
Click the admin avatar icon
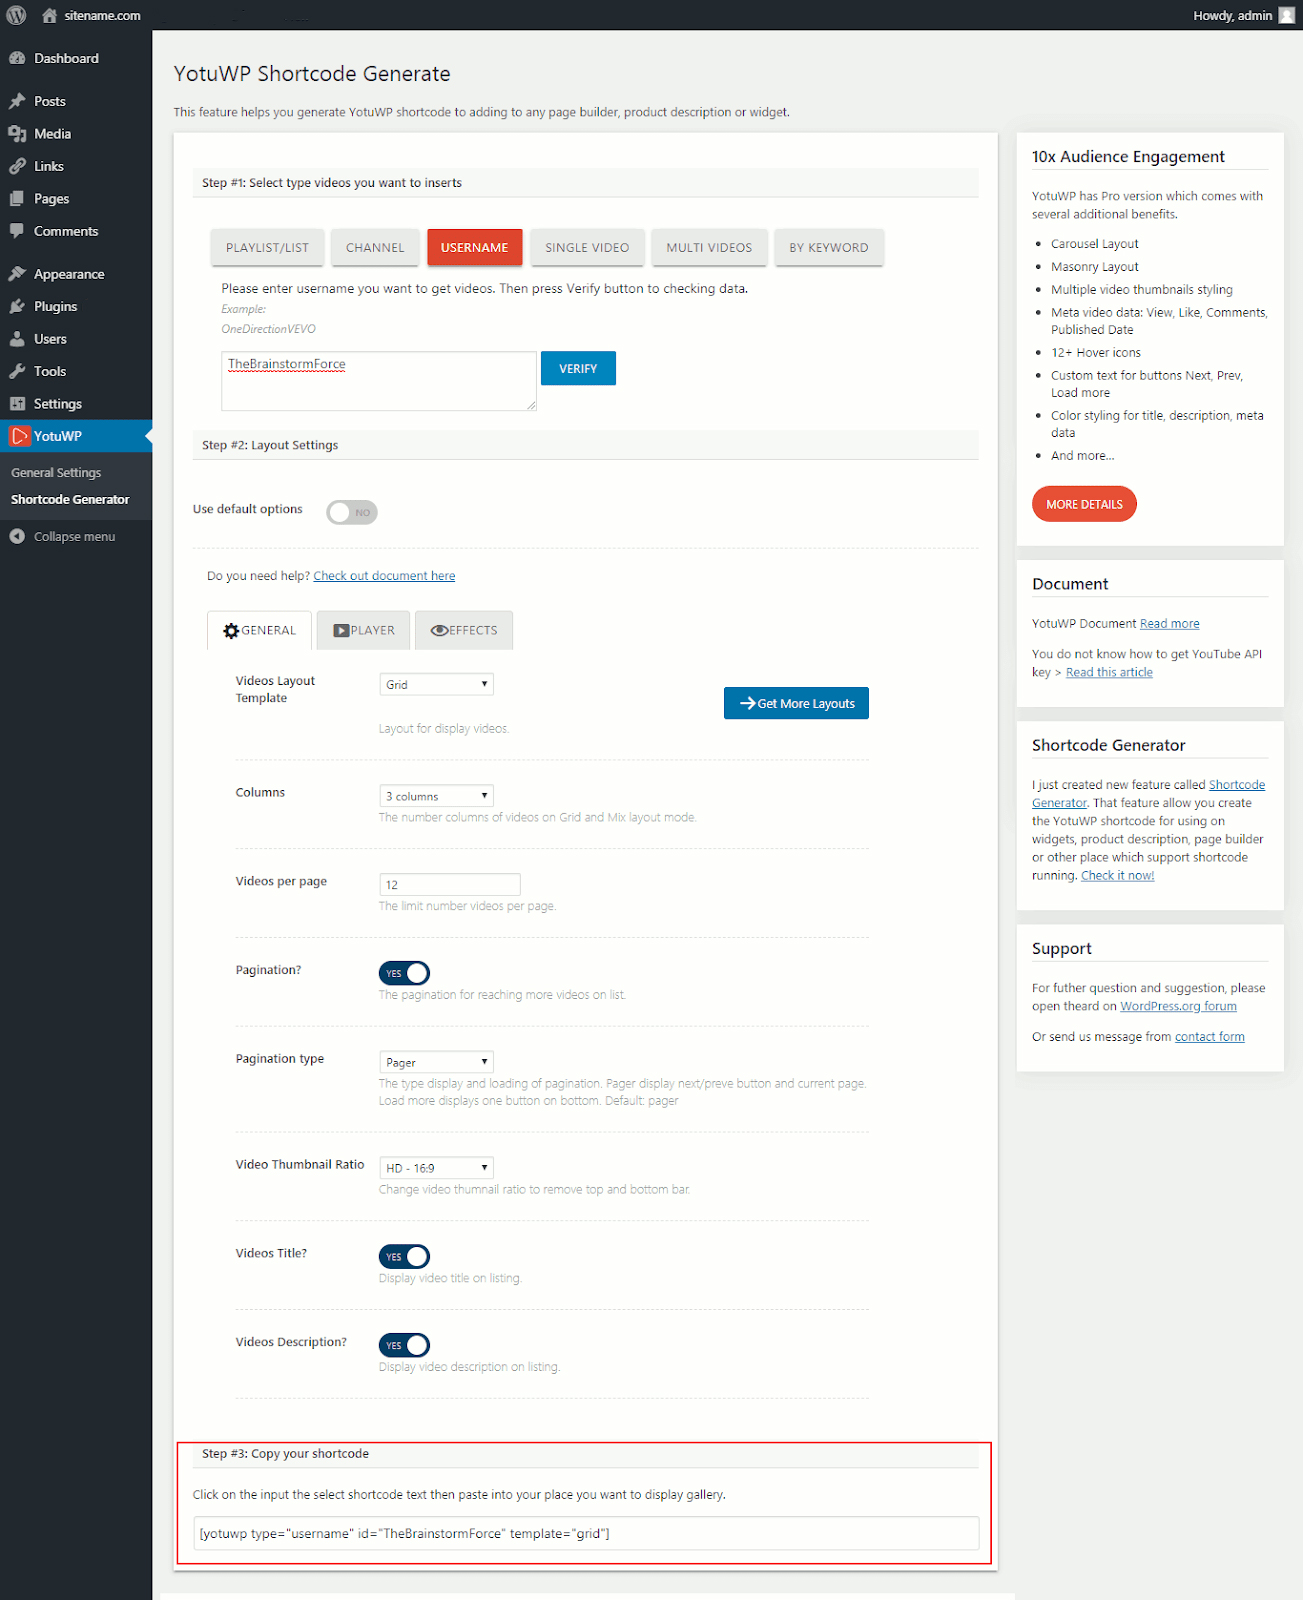click(1286, 15)
